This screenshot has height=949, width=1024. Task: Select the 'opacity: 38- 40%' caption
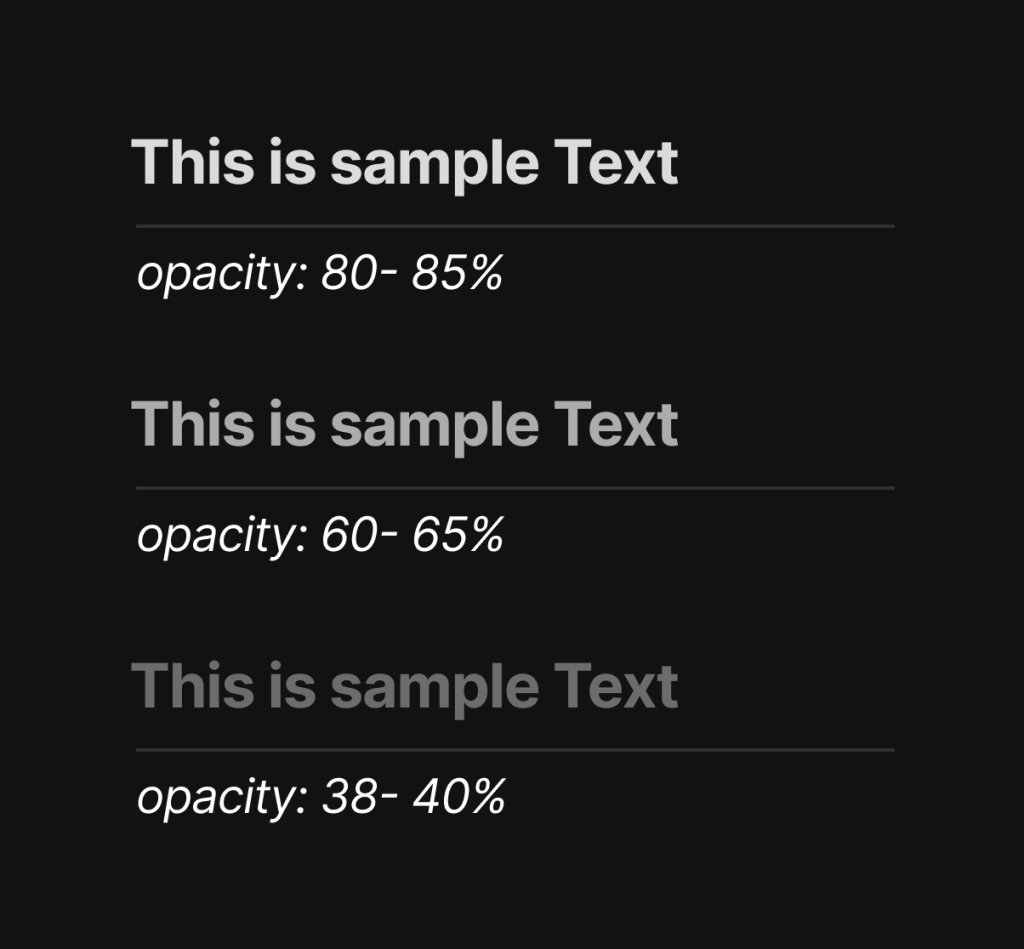[x=321, y=799]
